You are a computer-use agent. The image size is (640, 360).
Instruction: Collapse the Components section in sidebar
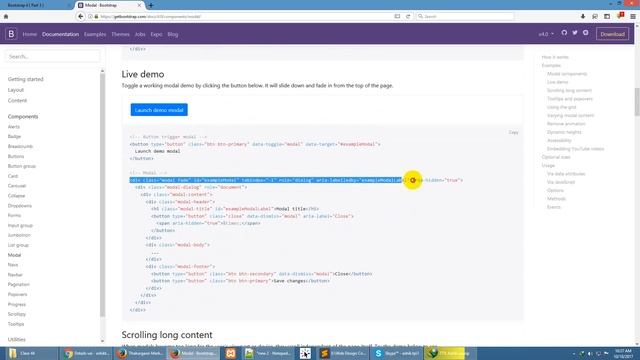pos(23,116)
